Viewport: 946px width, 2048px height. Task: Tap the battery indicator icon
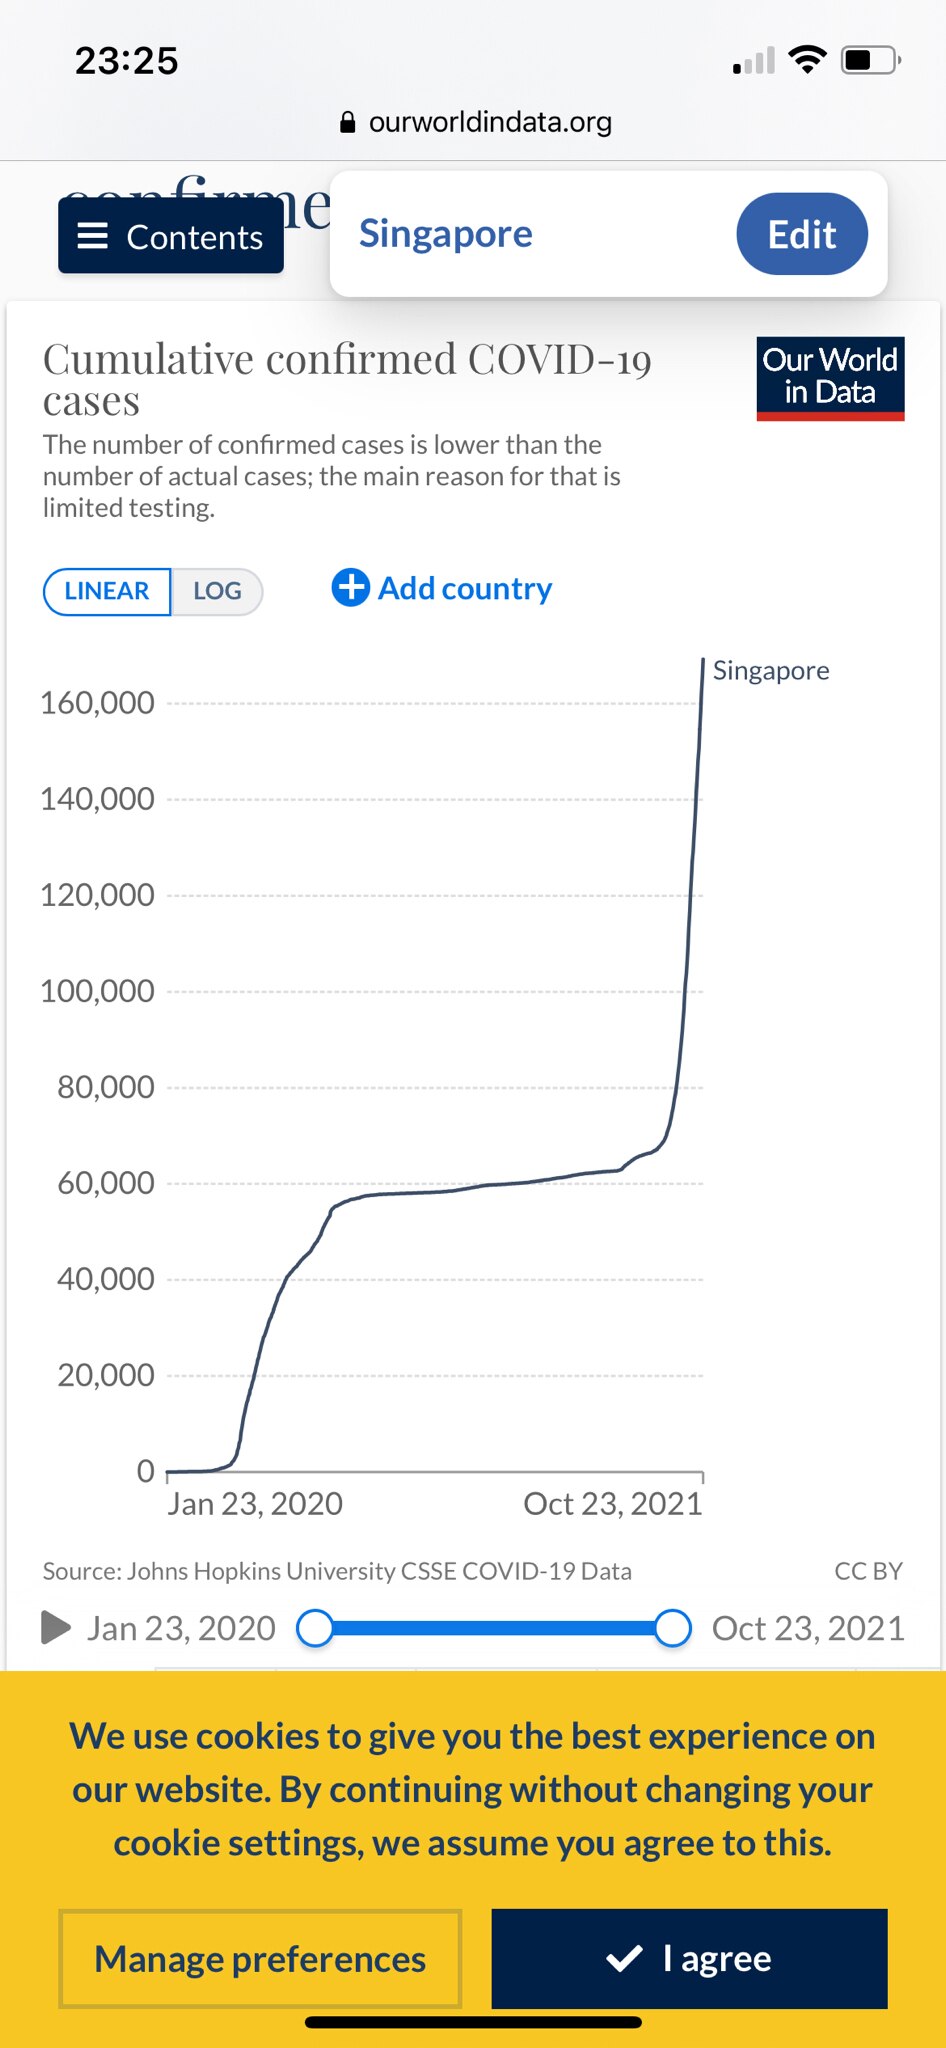(x=870, y=60)
